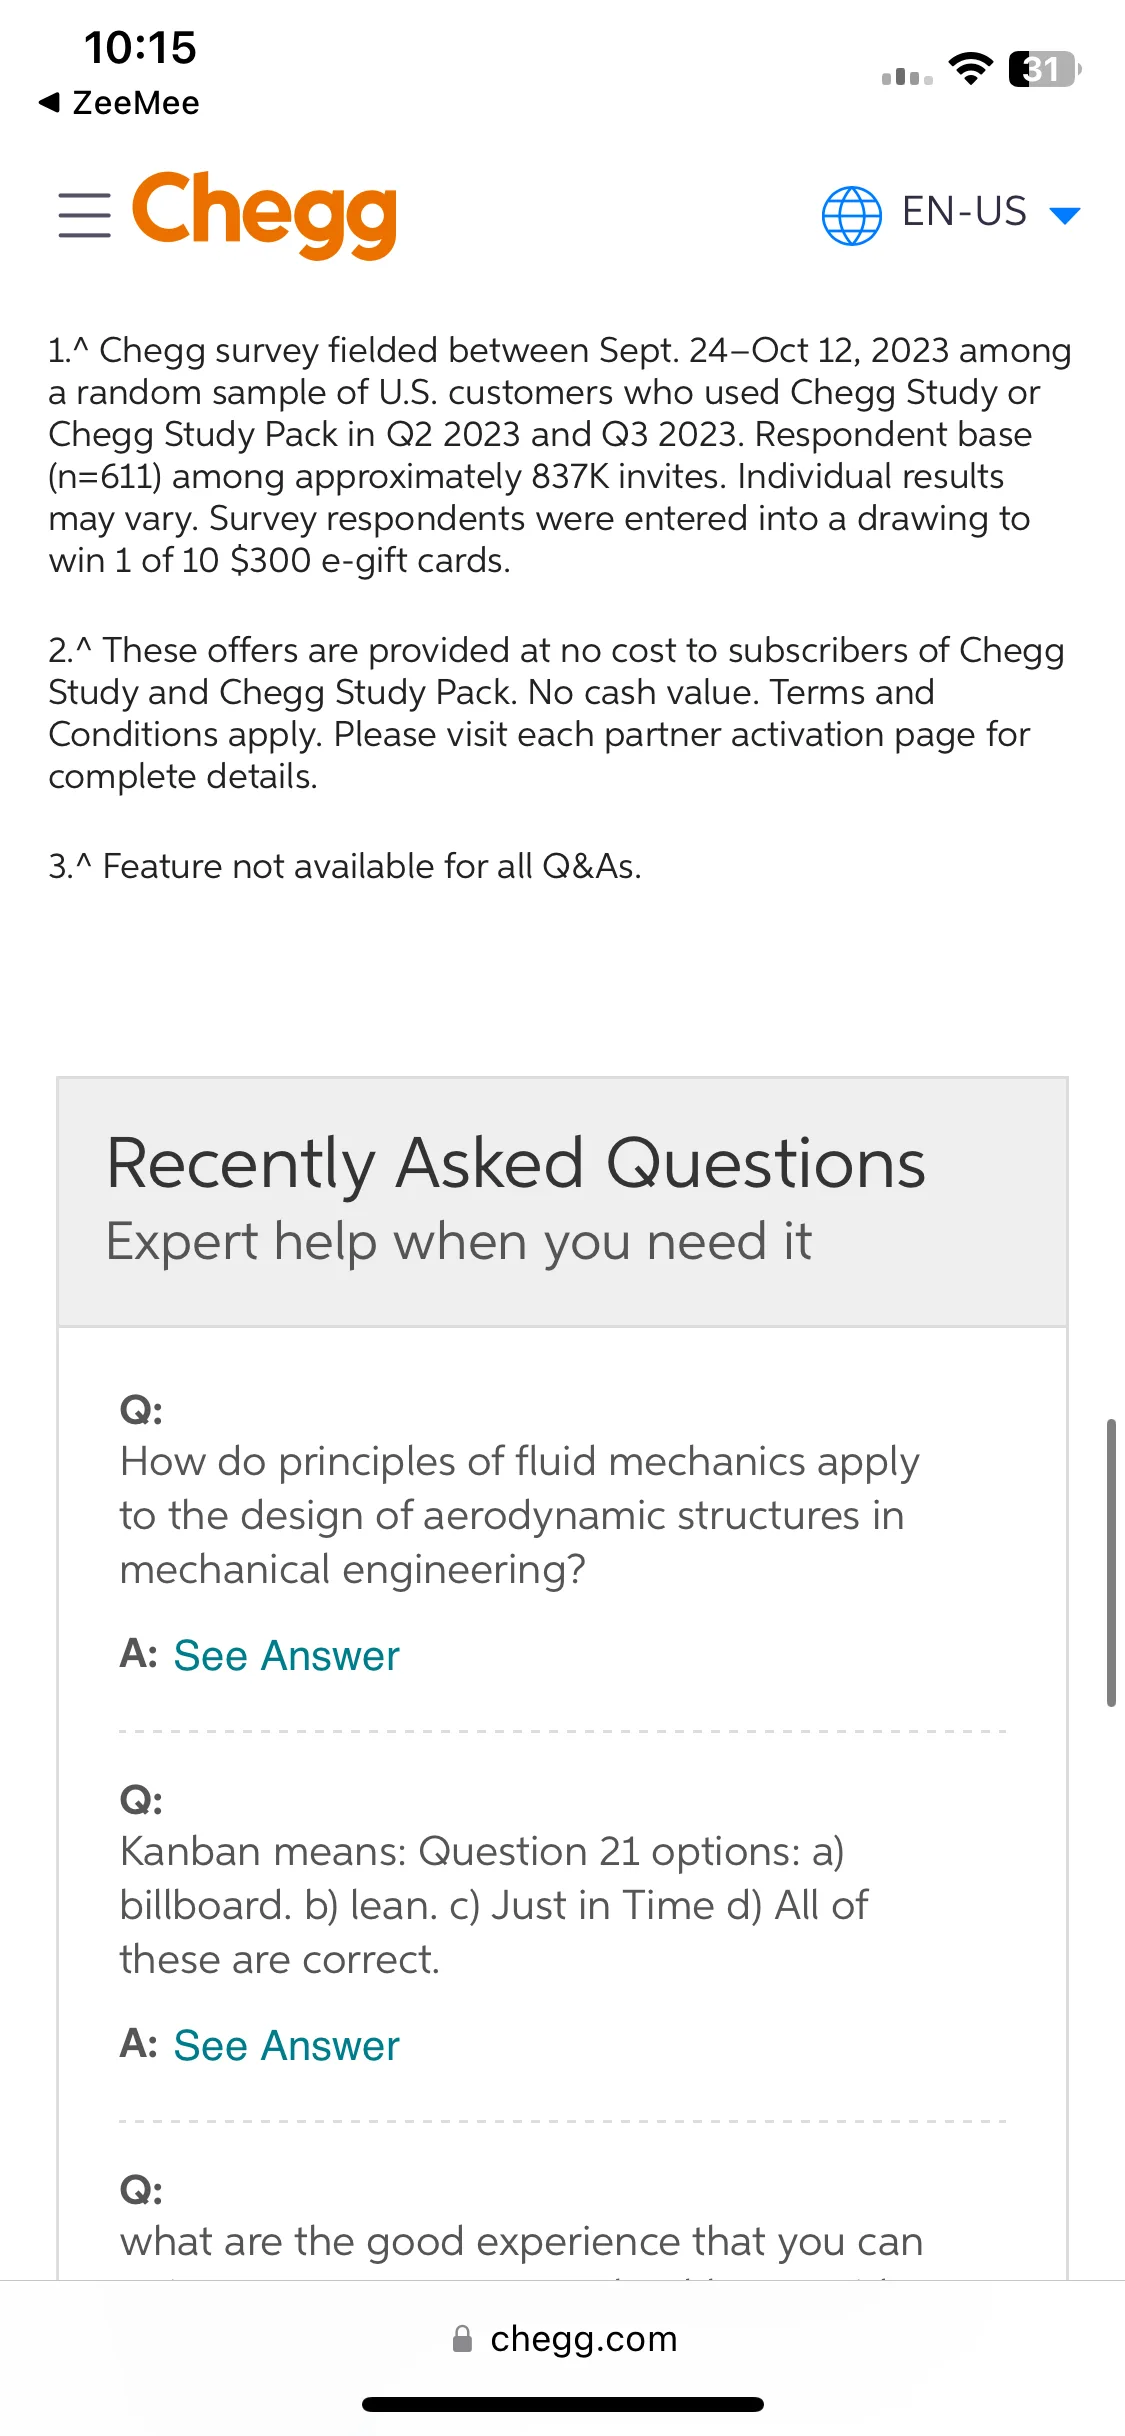Screen dimensions: 1125x2436
Task: Tap the Recently Asked Questions heading
Action: (516, 1163)
